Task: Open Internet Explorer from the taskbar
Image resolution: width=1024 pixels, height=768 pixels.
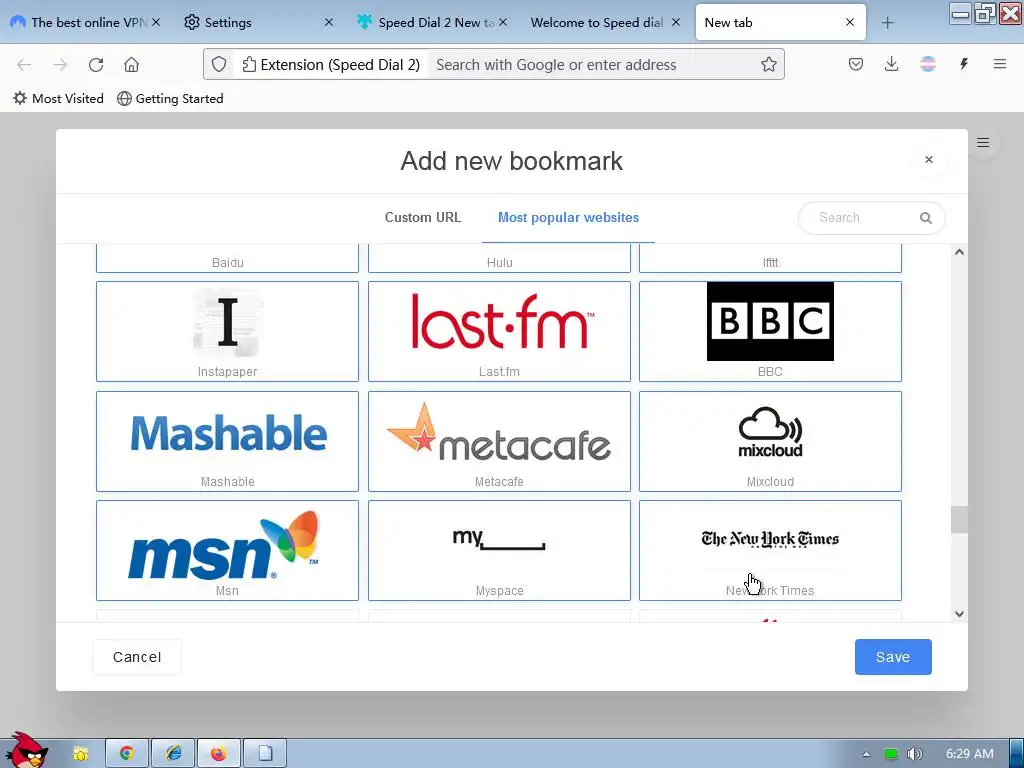Action: click(173, 753)
